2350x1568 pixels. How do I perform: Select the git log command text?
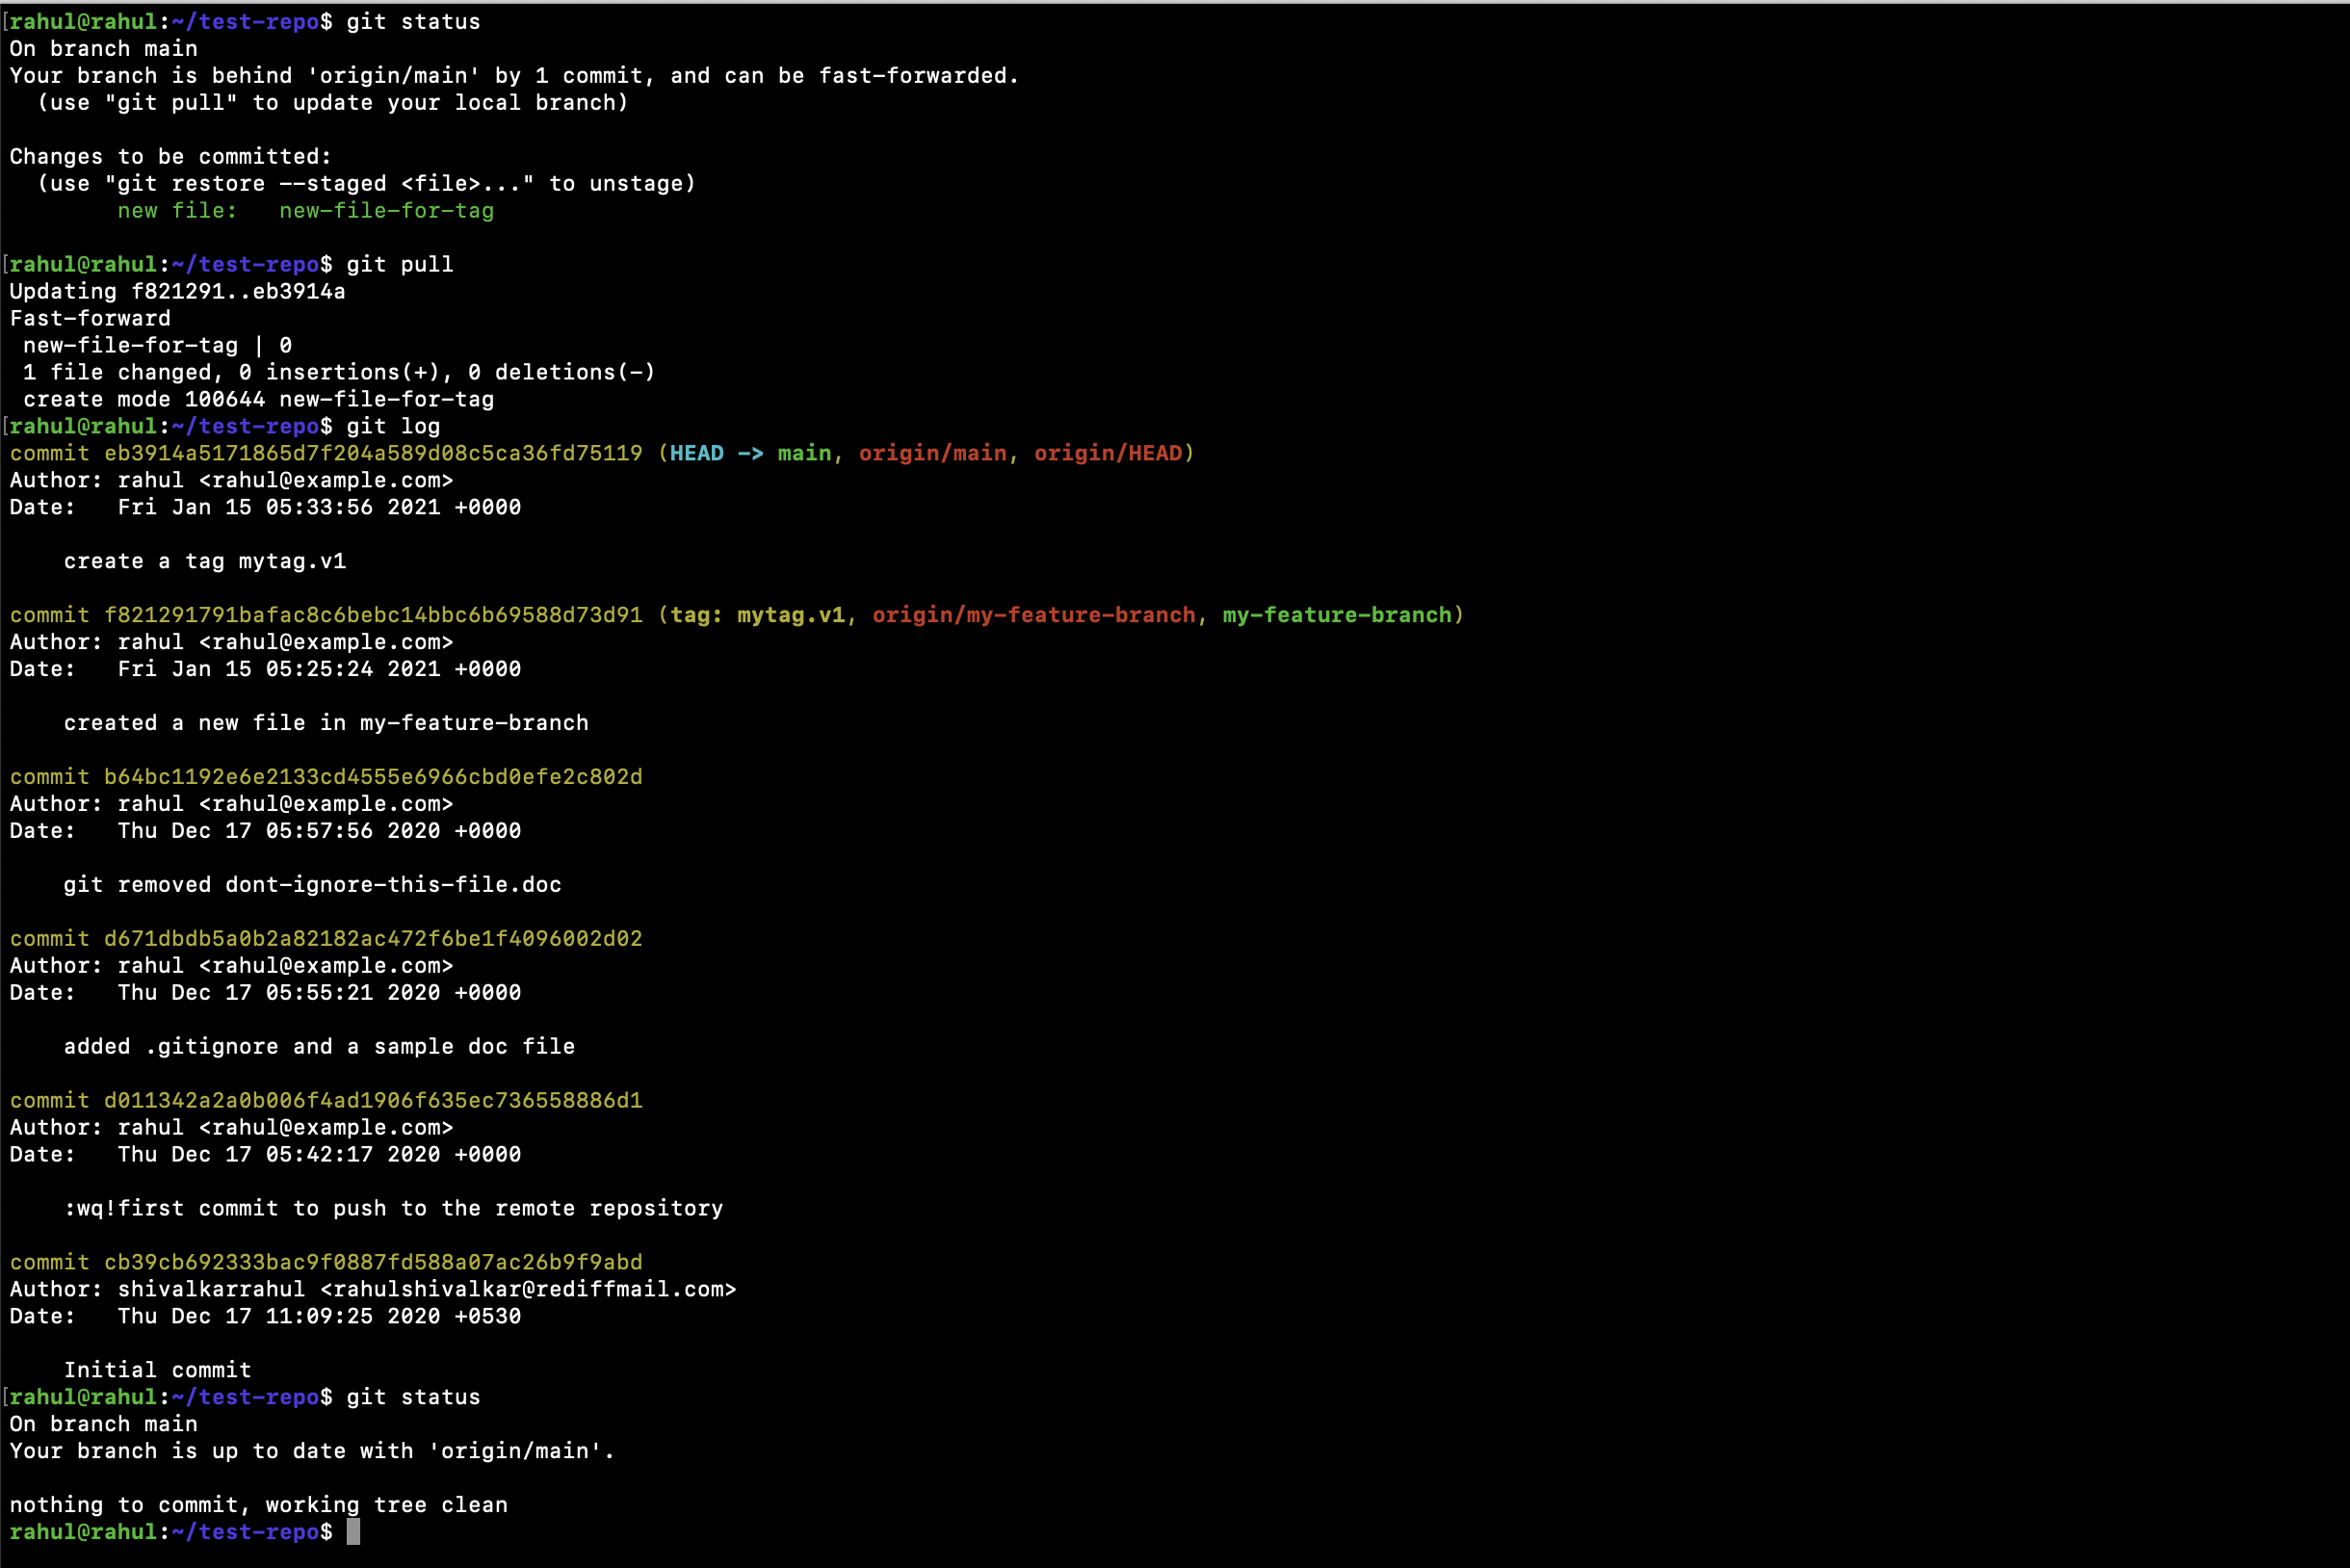[395, 426]
